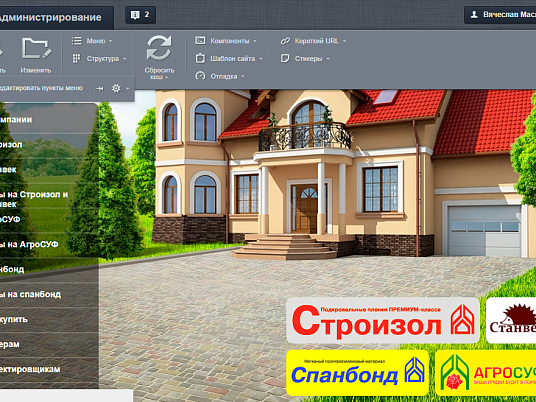Open the sidebar item ending 'купить'
The image size is (536, 402).
[49, 319]
